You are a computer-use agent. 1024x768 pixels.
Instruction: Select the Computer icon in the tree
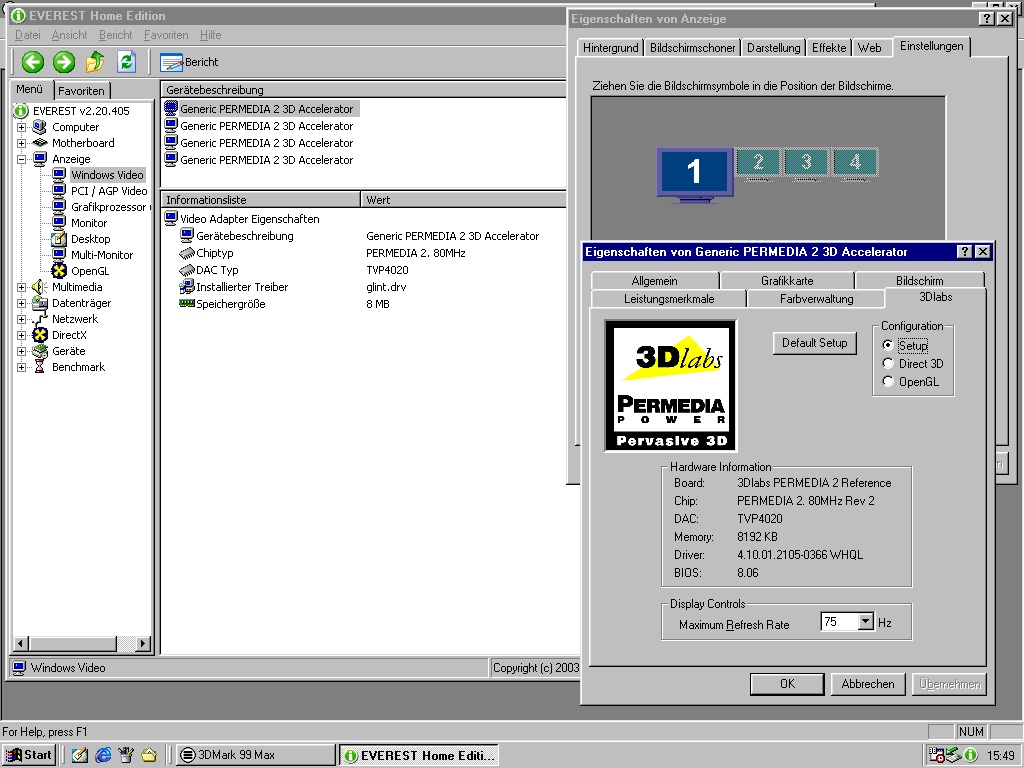40,127
